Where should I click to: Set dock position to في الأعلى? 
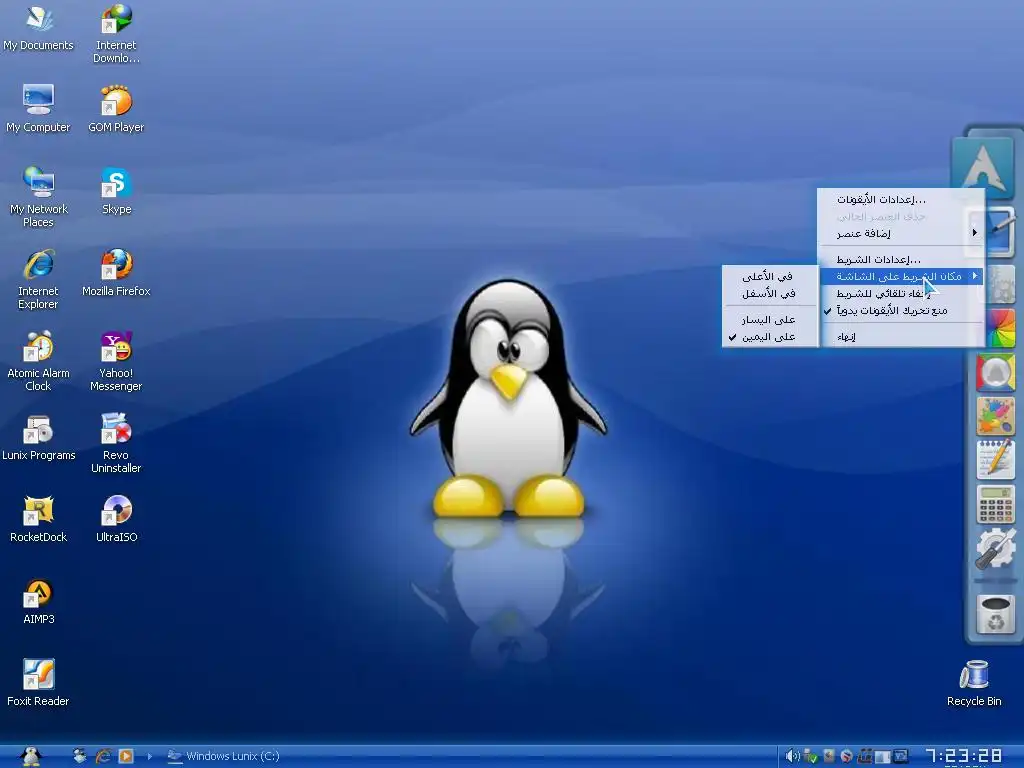tap(769, 276)
